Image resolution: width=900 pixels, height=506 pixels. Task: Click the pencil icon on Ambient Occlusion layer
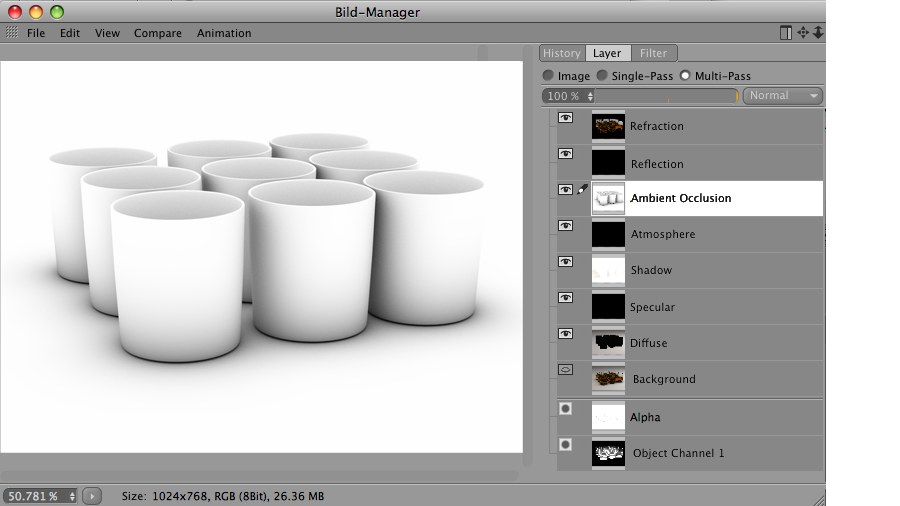(582, 190)
